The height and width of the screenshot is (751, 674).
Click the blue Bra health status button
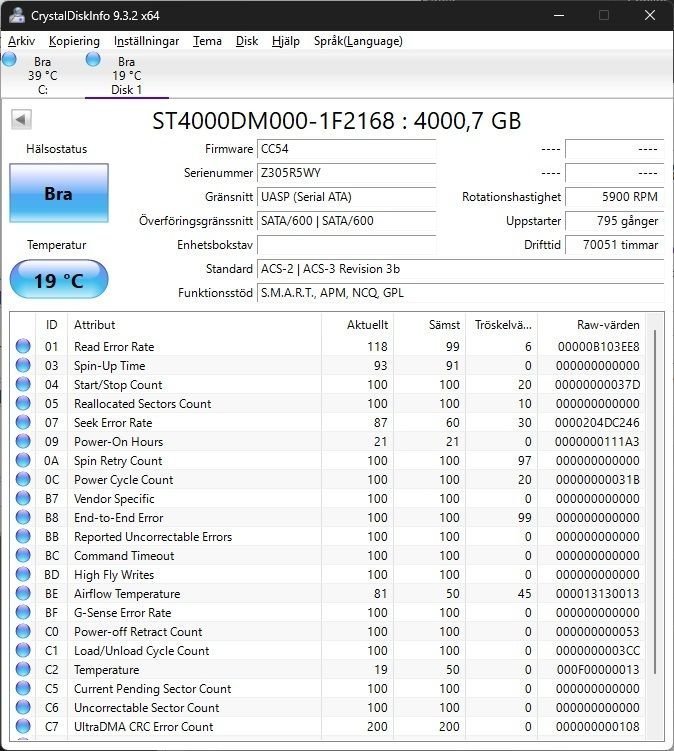click(58, 194)
